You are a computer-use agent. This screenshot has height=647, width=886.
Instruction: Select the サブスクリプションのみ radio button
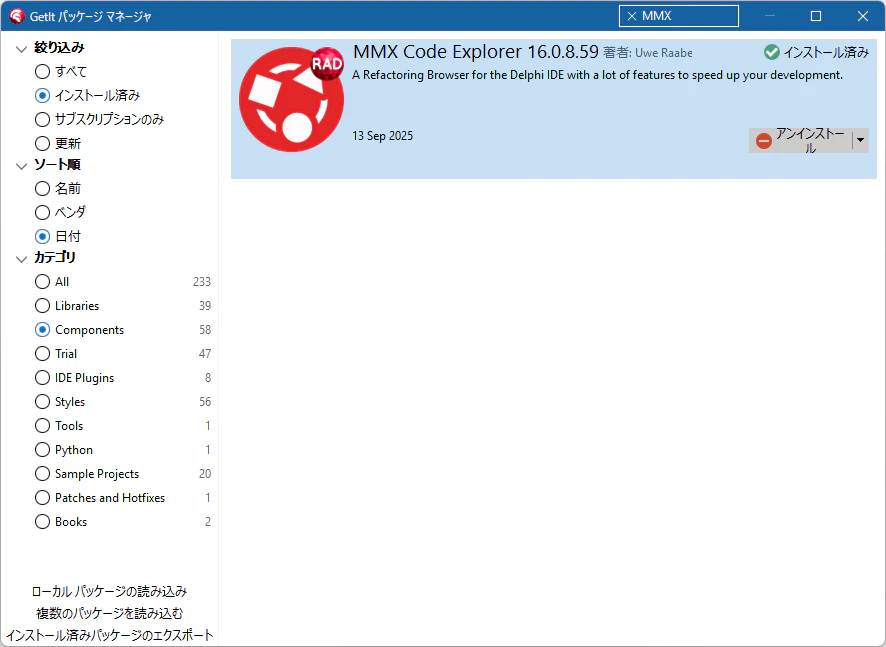tap(42, 119)
